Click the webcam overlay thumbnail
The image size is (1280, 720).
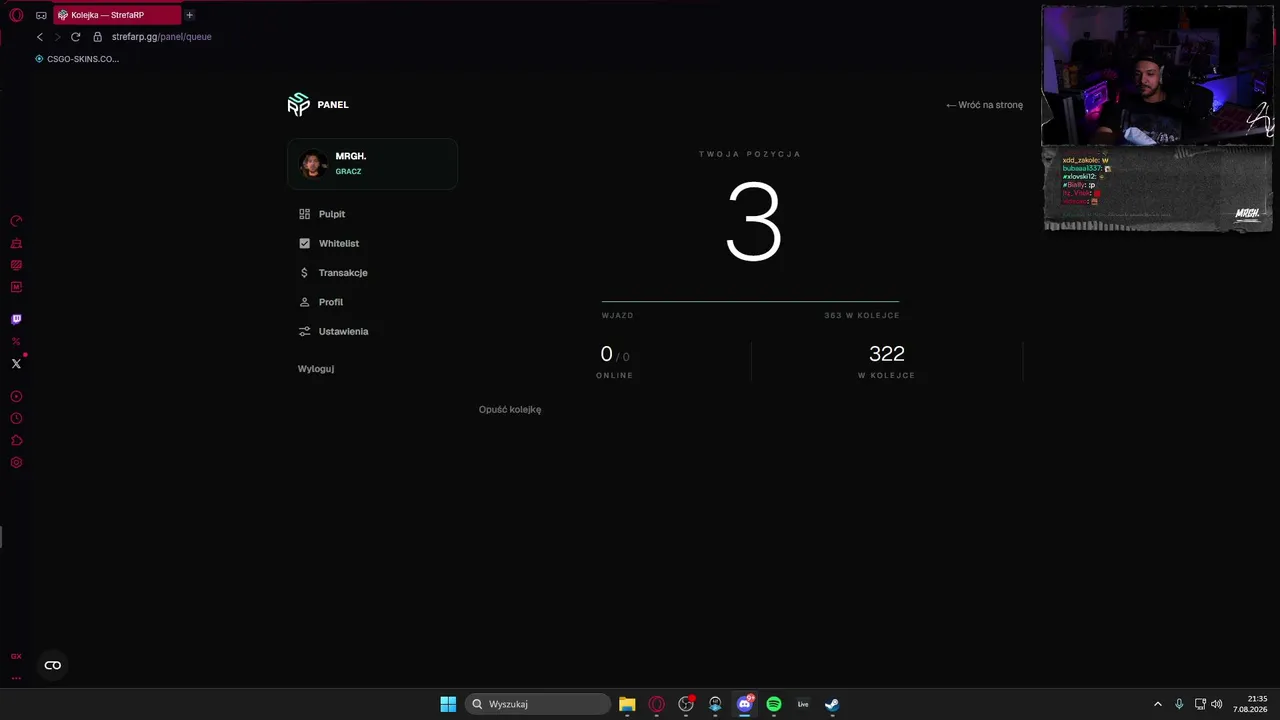click(x=1158, y=76)
